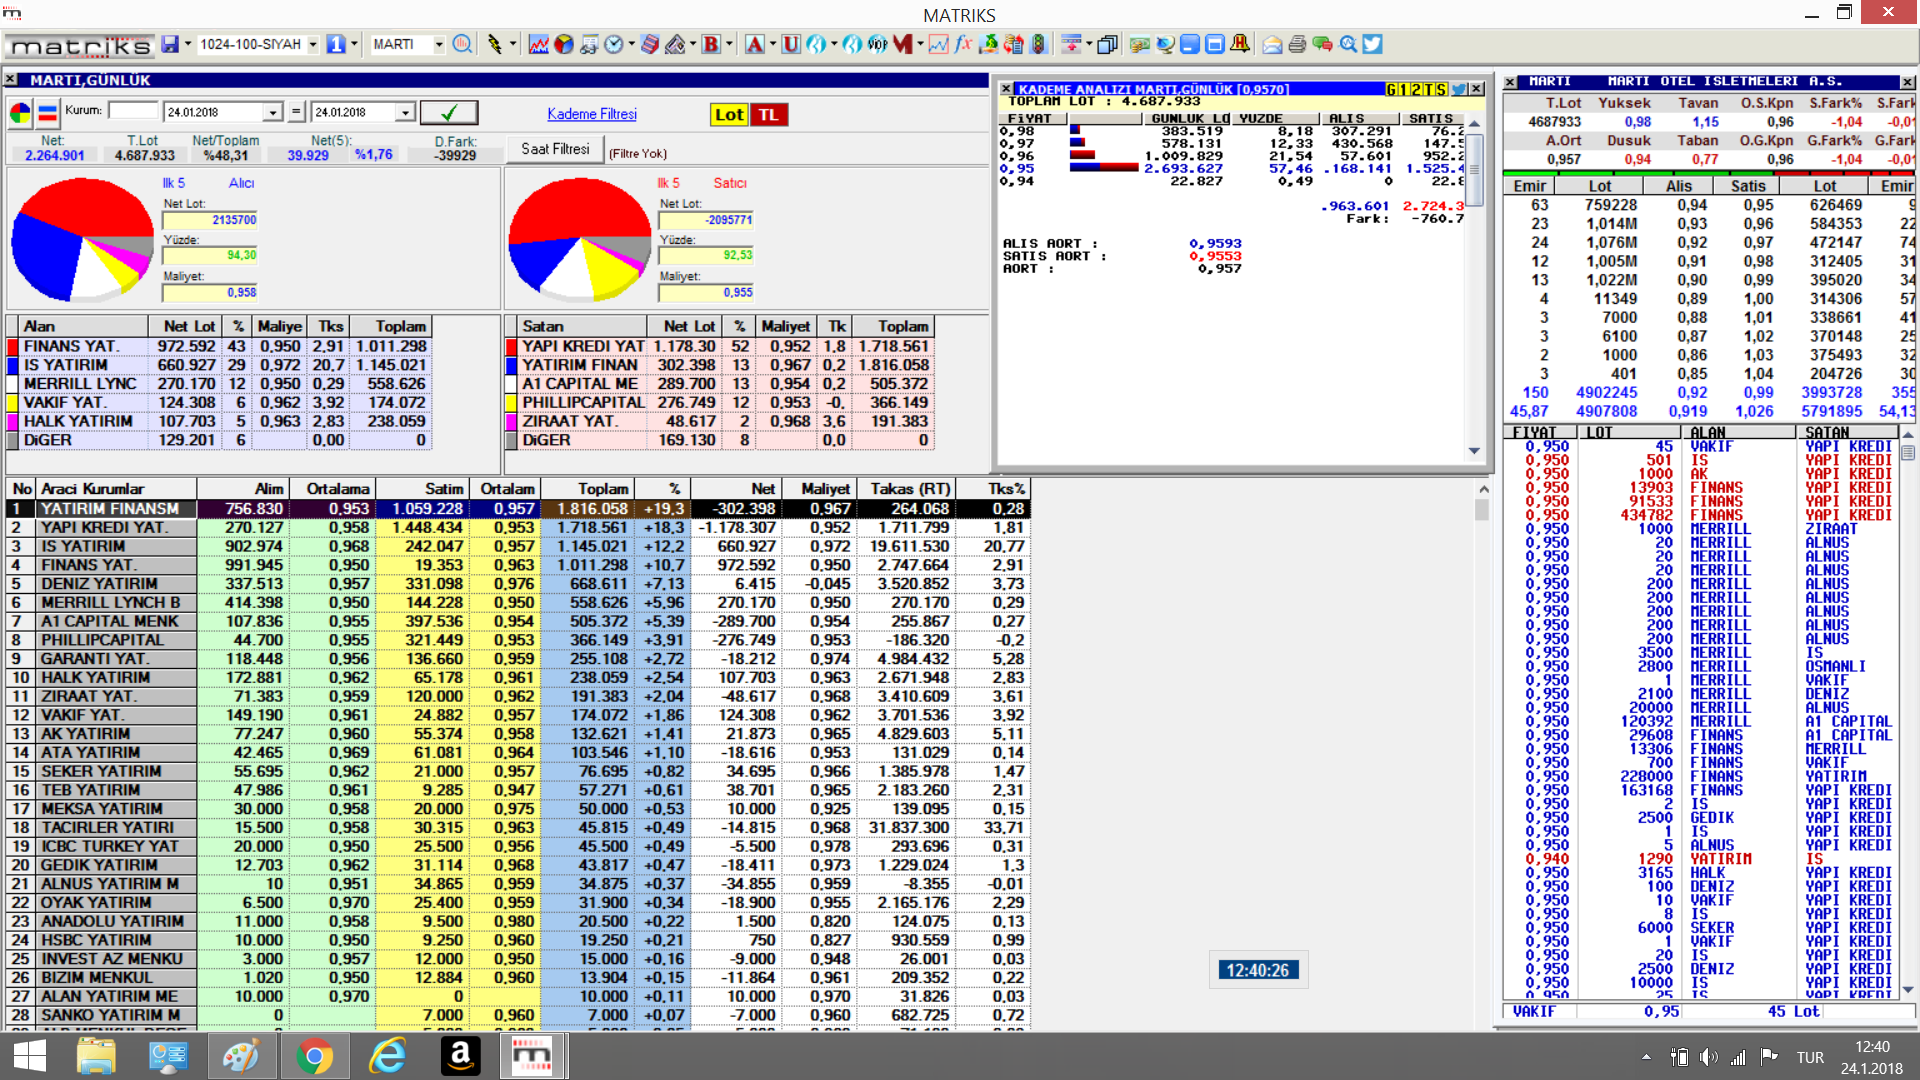1920x1080 pixels.
Task: Click the yellow swatch beside PHILLIPCAPITAL seller
Action: [510, 402]
